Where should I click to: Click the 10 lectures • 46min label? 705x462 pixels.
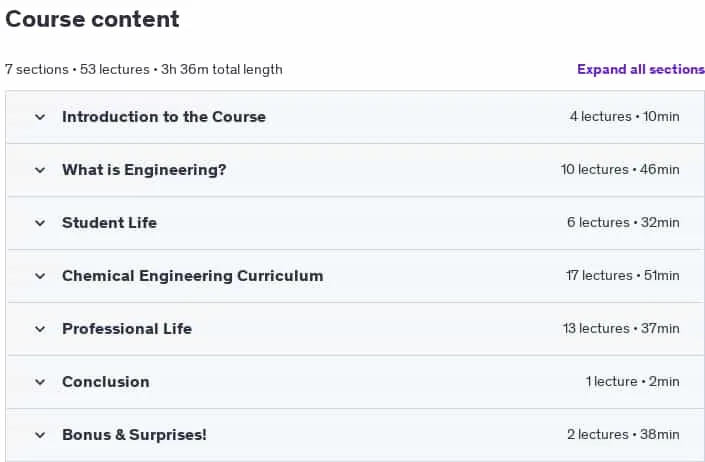[620, 169]
